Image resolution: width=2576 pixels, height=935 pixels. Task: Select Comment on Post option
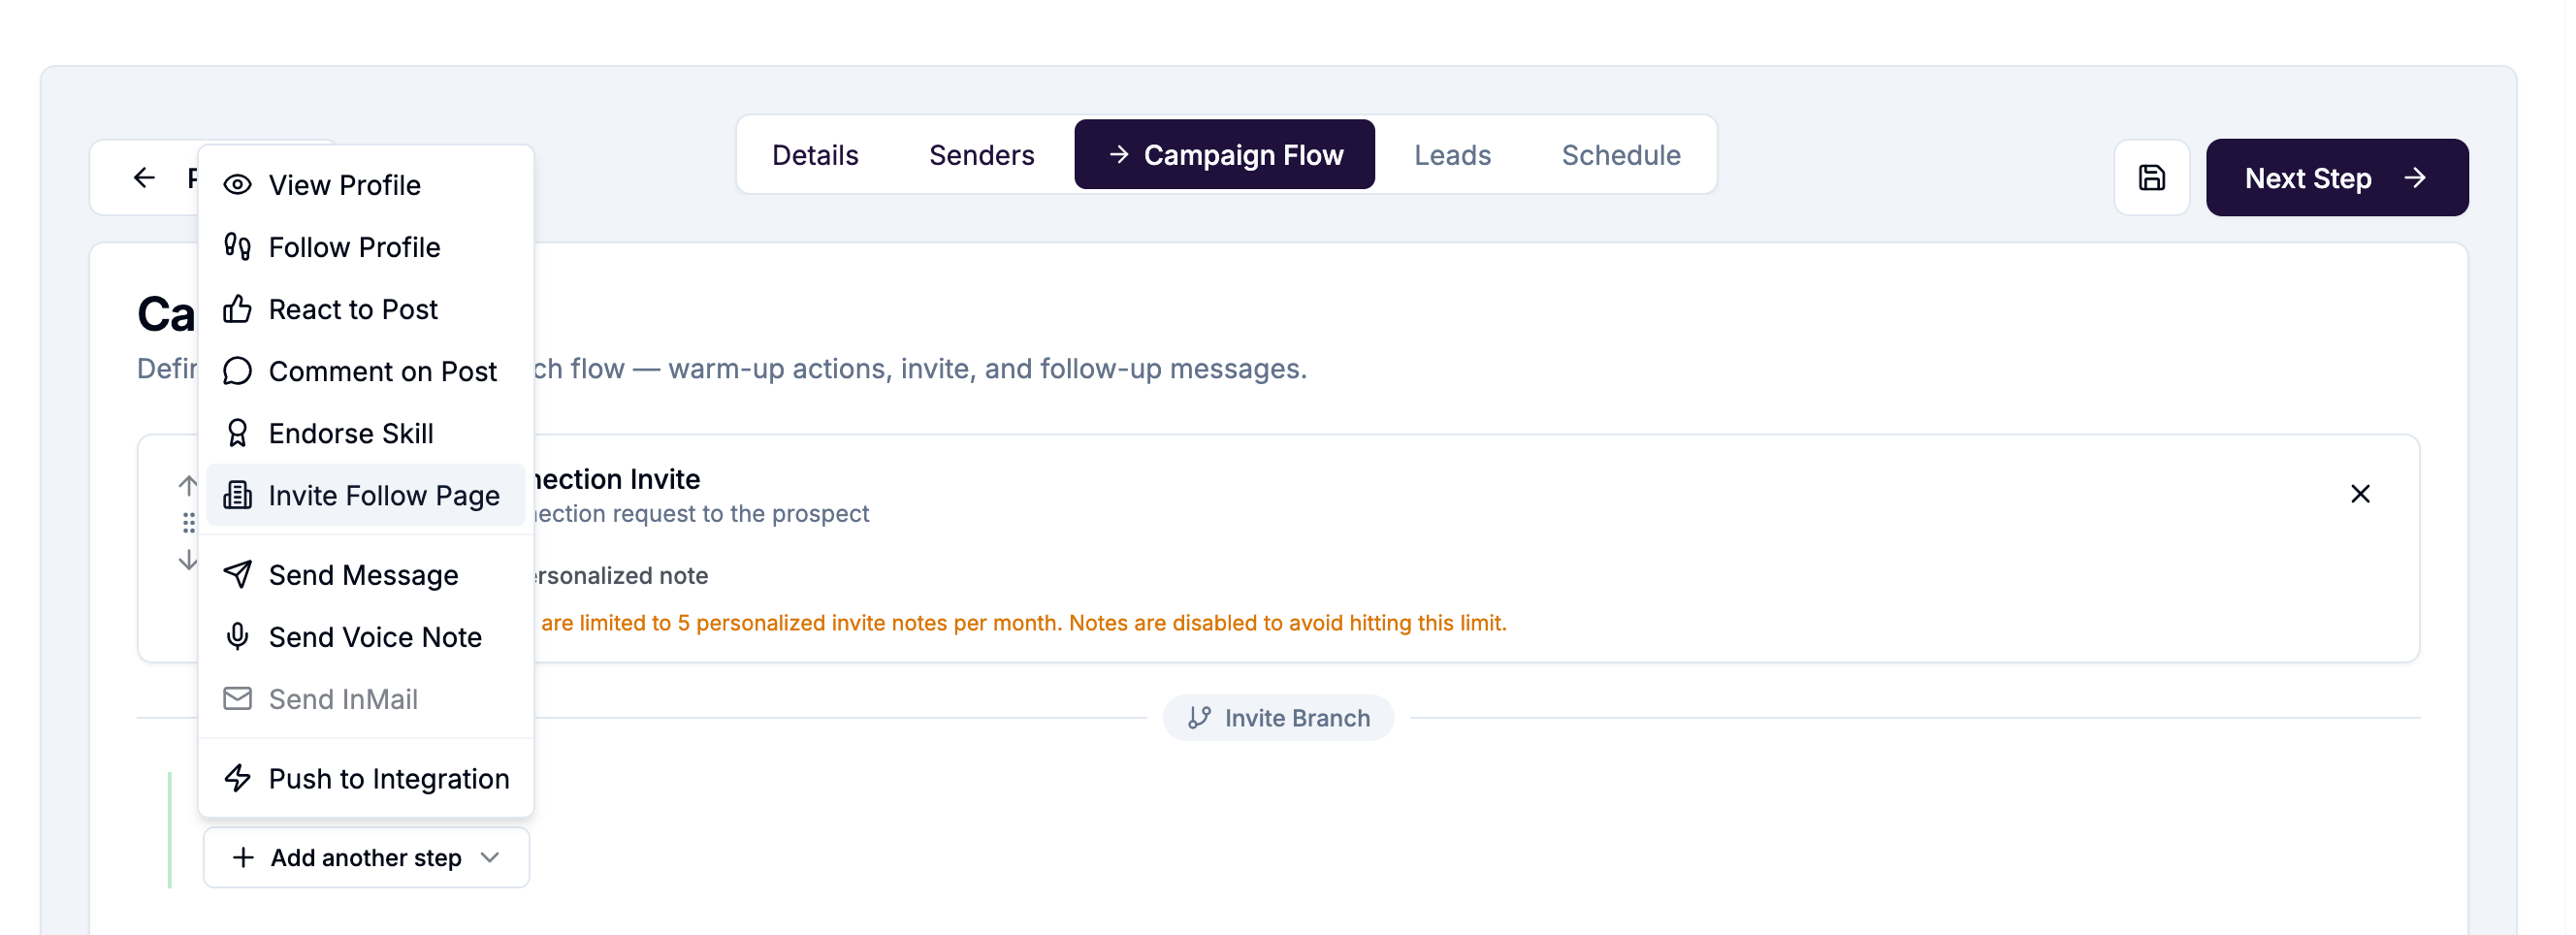366,371
